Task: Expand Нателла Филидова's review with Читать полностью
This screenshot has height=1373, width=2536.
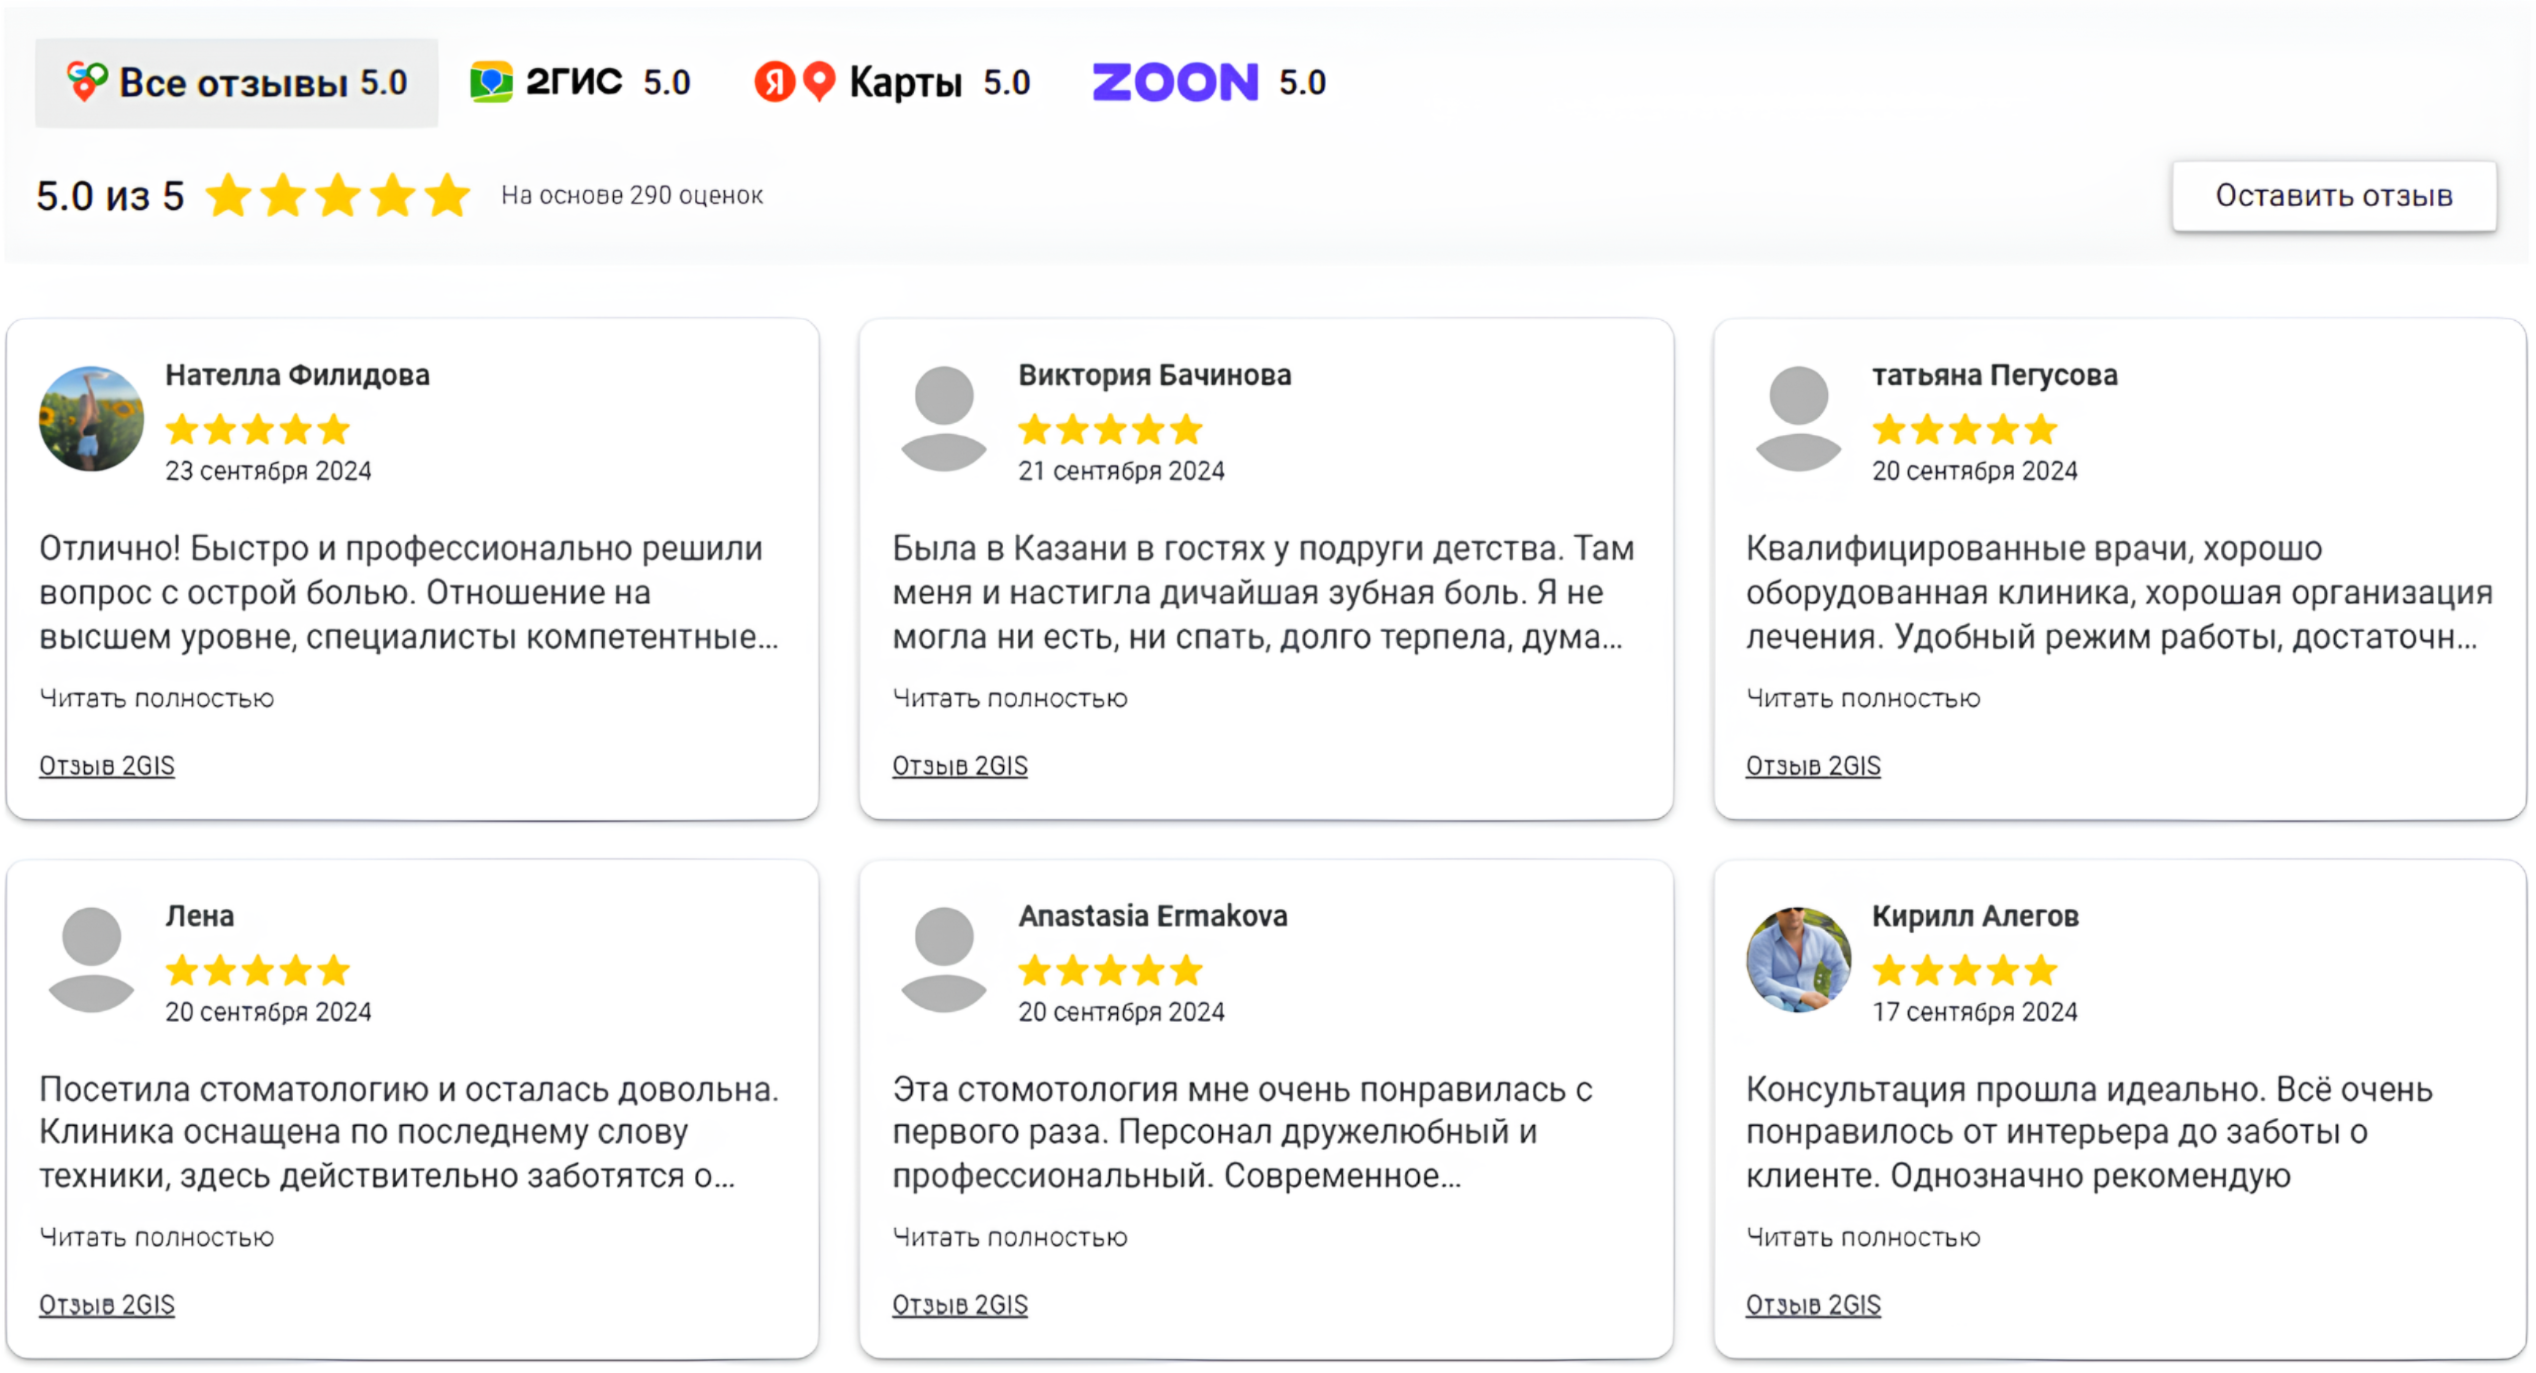Action: 156,698
